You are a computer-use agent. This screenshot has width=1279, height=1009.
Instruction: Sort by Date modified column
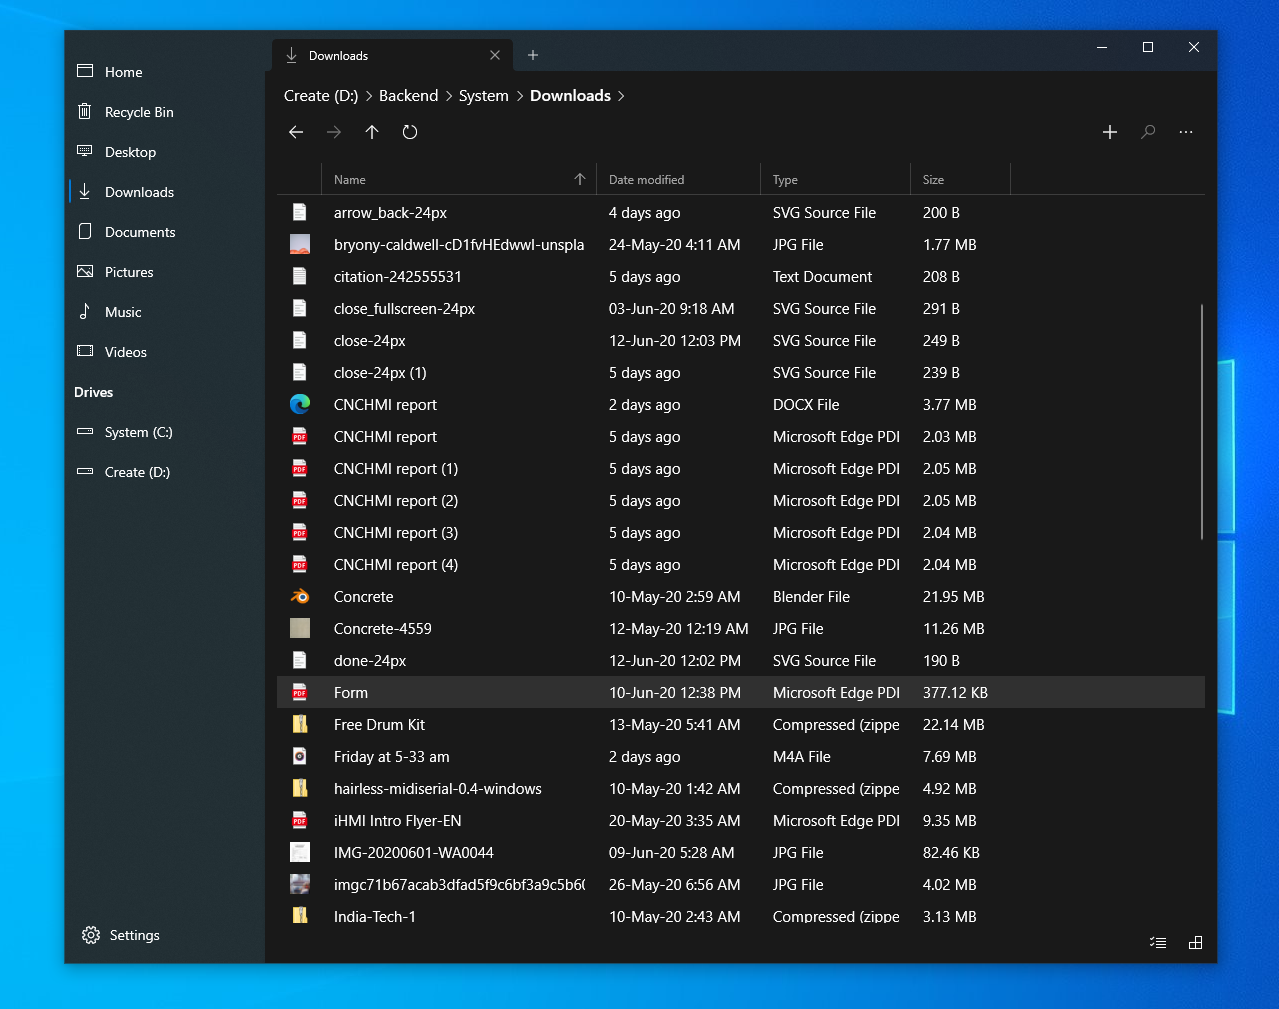[x=678, y=180]
